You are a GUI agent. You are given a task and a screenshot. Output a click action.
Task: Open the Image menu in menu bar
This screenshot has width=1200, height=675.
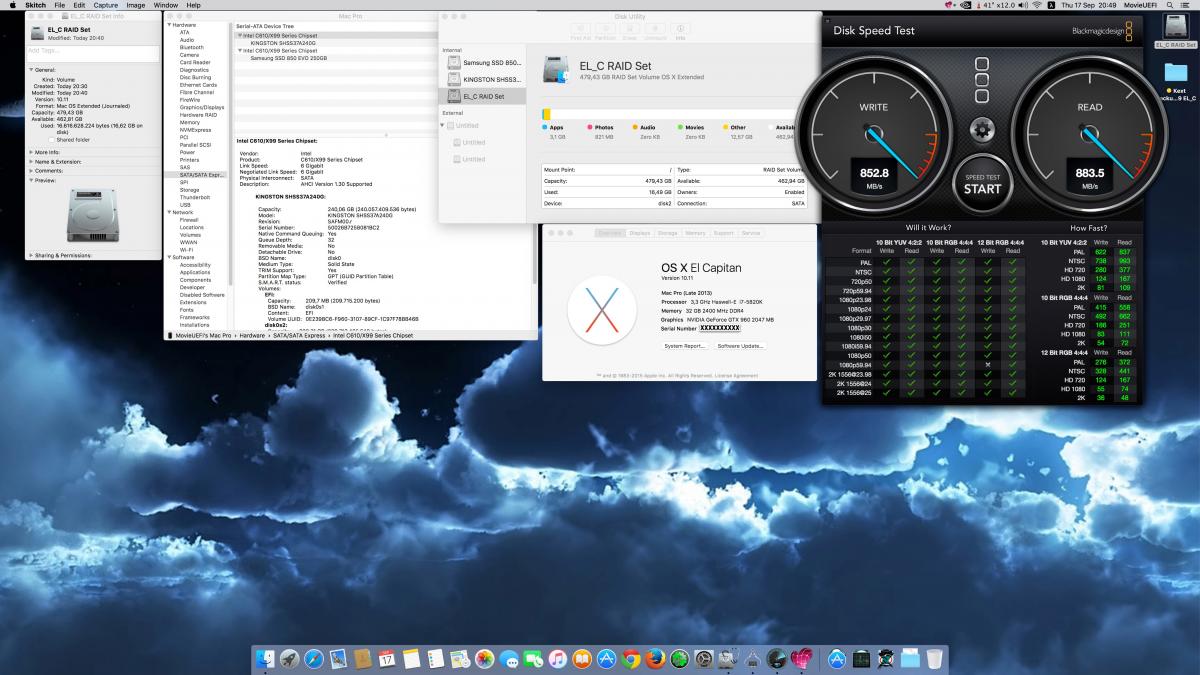[136, 5]
